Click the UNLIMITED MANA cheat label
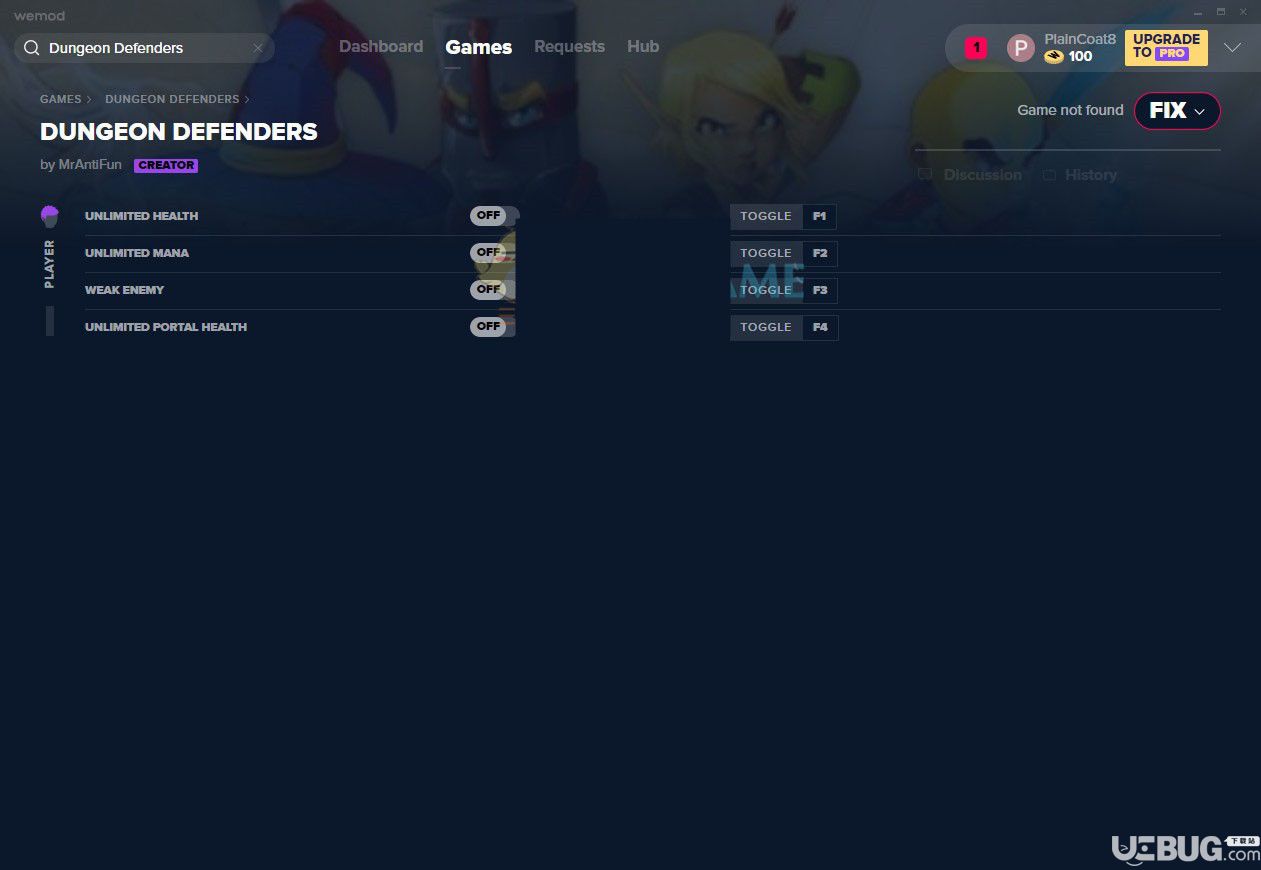This screenshot has height=870, width=1261. [x=137, y=253]
